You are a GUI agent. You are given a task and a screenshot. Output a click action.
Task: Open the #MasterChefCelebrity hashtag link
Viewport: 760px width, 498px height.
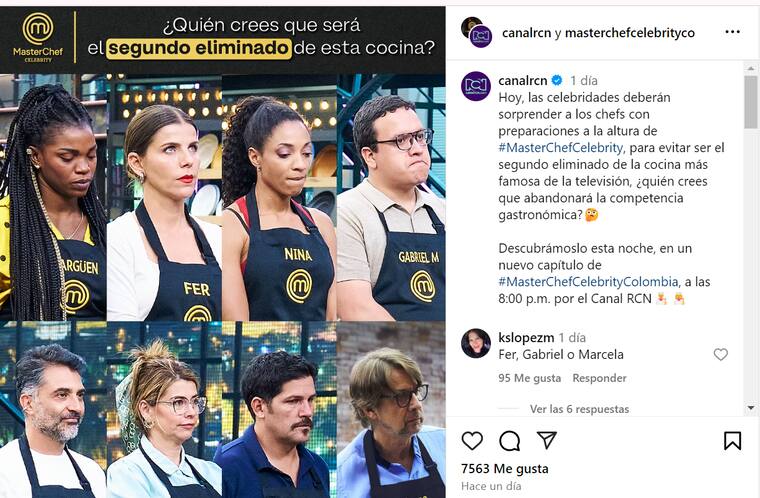[560, 147]
